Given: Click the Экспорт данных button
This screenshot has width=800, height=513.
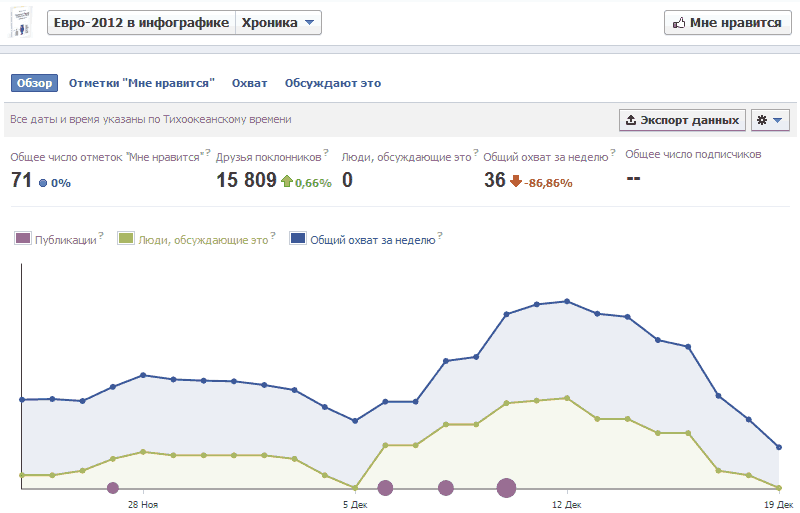Looking at the screenshot, I should click(682, 120).
